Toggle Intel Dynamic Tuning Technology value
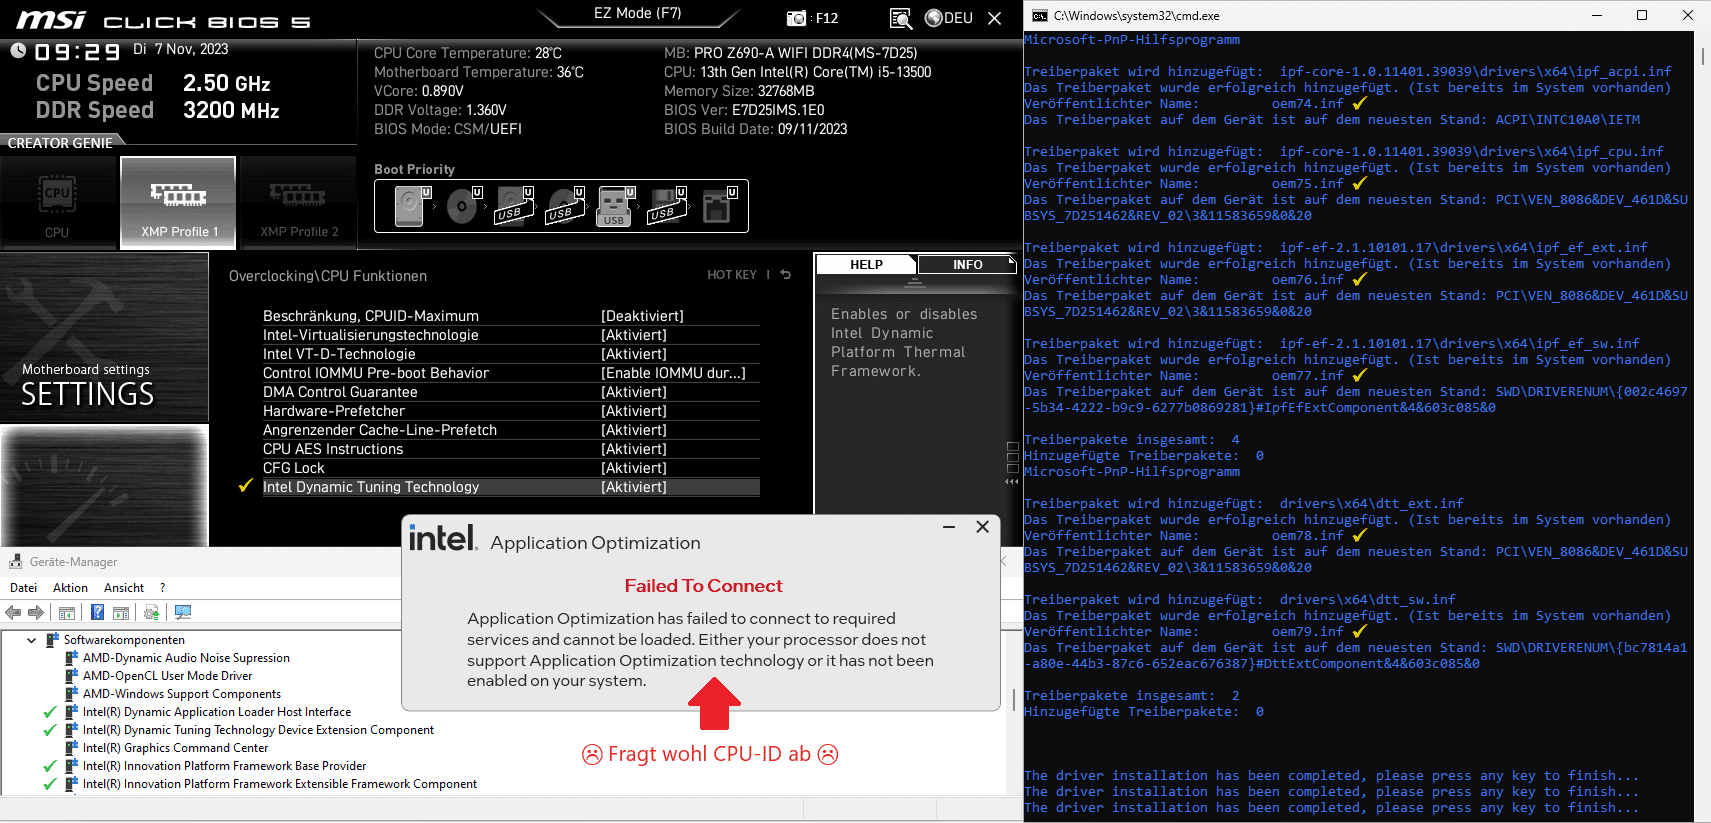The height and width of the screenshot is (823, 1711). 634,487
